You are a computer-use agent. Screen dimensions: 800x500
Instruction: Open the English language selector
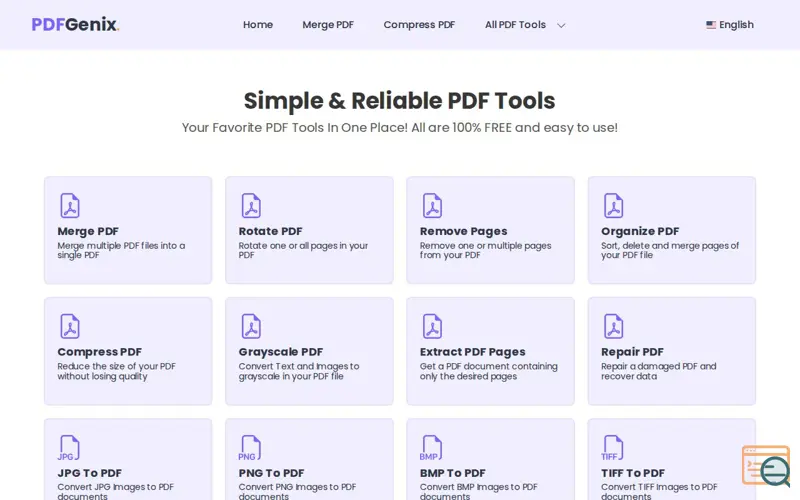[x=730, y=24]
